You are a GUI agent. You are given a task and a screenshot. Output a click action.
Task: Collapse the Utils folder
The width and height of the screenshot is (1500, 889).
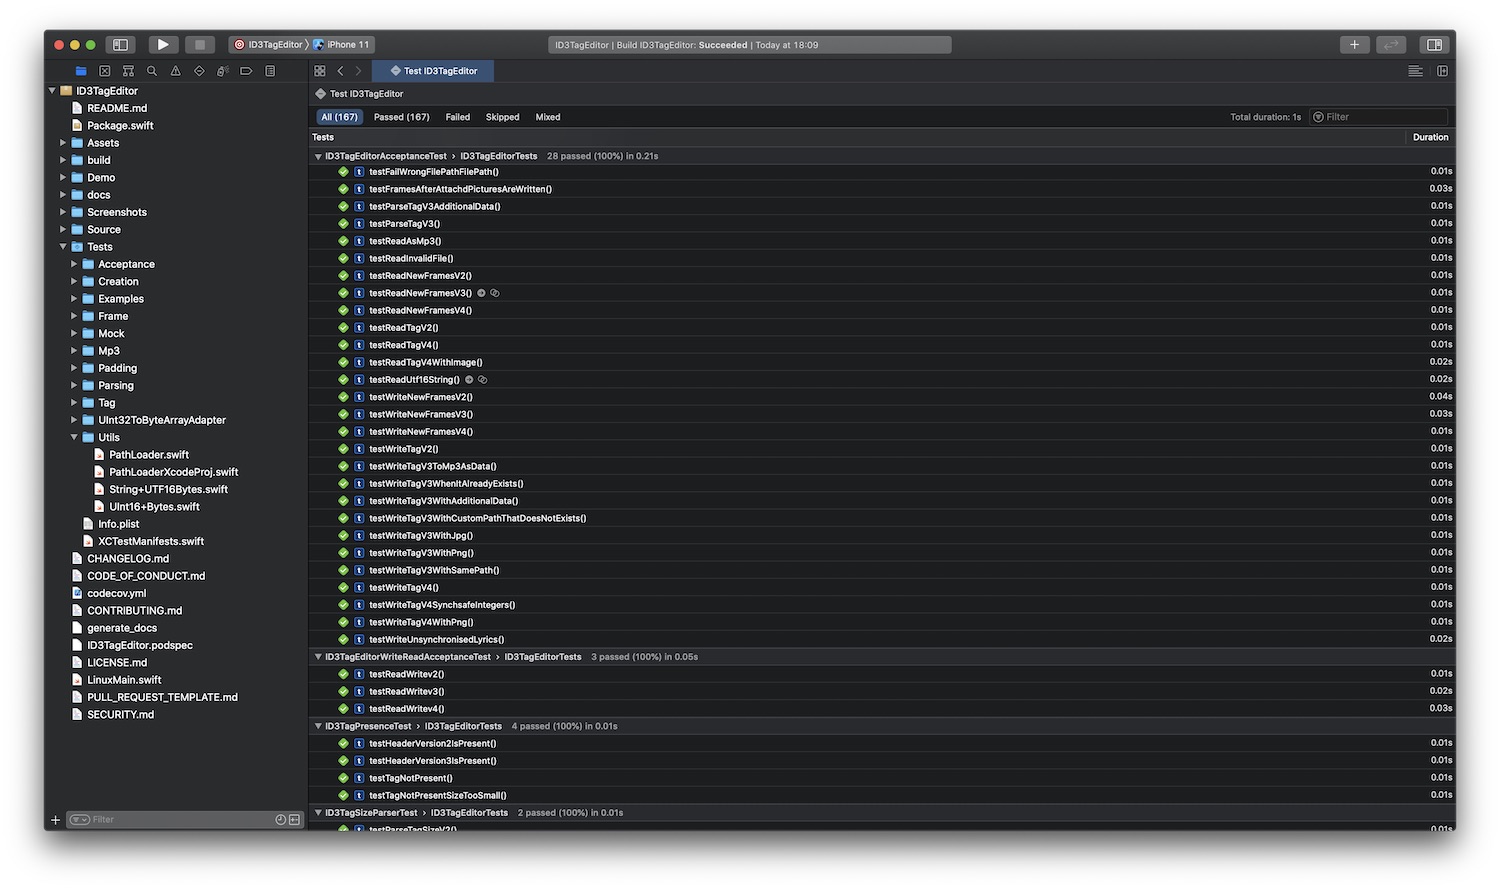(x=74, y=437)
